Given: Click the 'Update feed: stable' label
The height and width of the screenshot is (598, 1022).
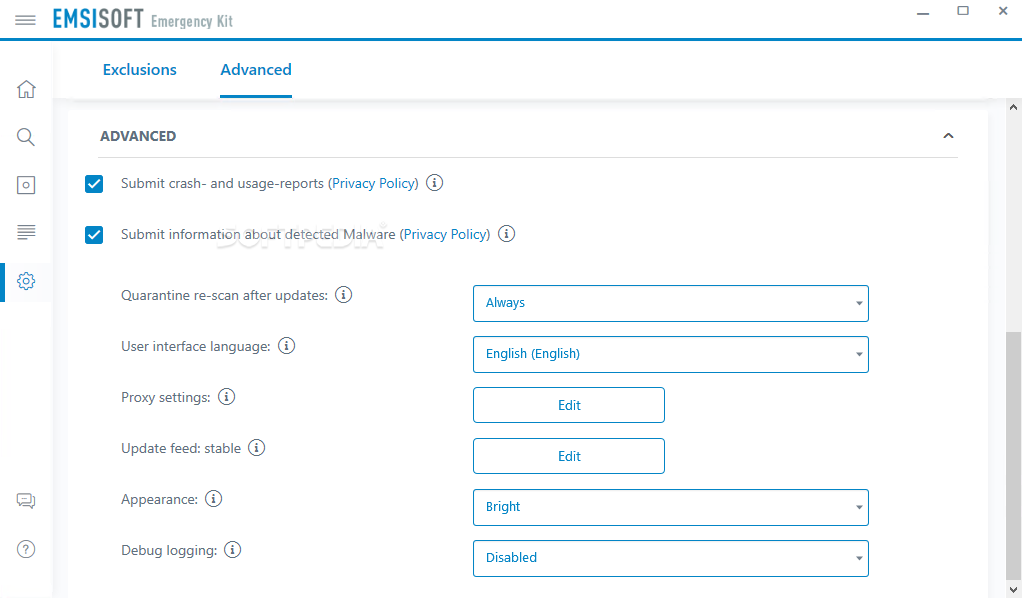Looking at the screenshot, I should 181,449.
